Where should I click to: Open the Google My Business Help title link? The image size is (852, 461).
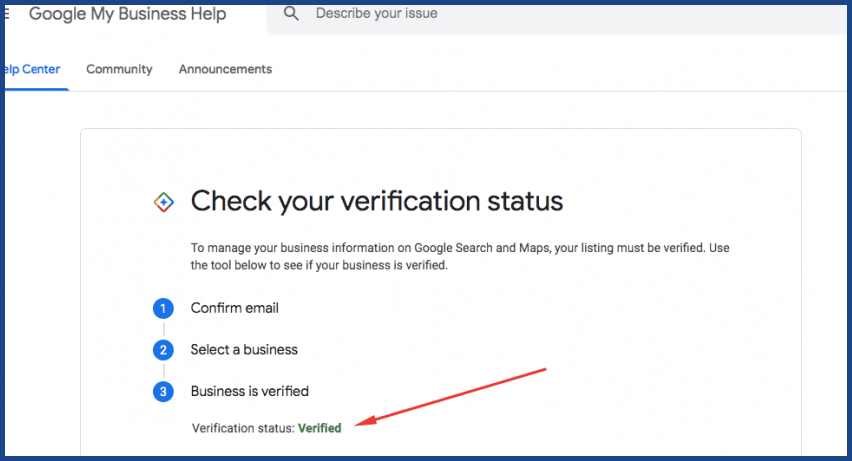(x=128, y=14)
